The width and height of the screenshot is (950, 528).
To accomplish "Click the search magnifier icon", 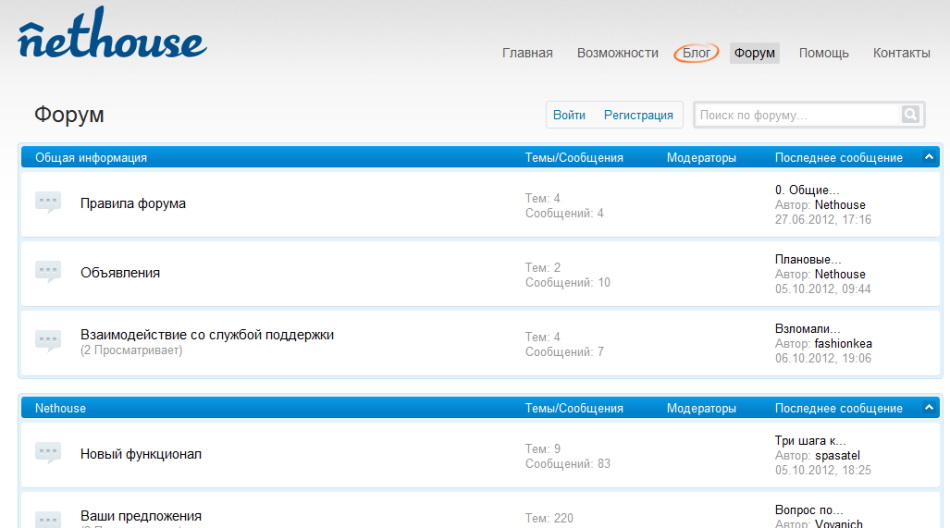I will coord(909,115).
